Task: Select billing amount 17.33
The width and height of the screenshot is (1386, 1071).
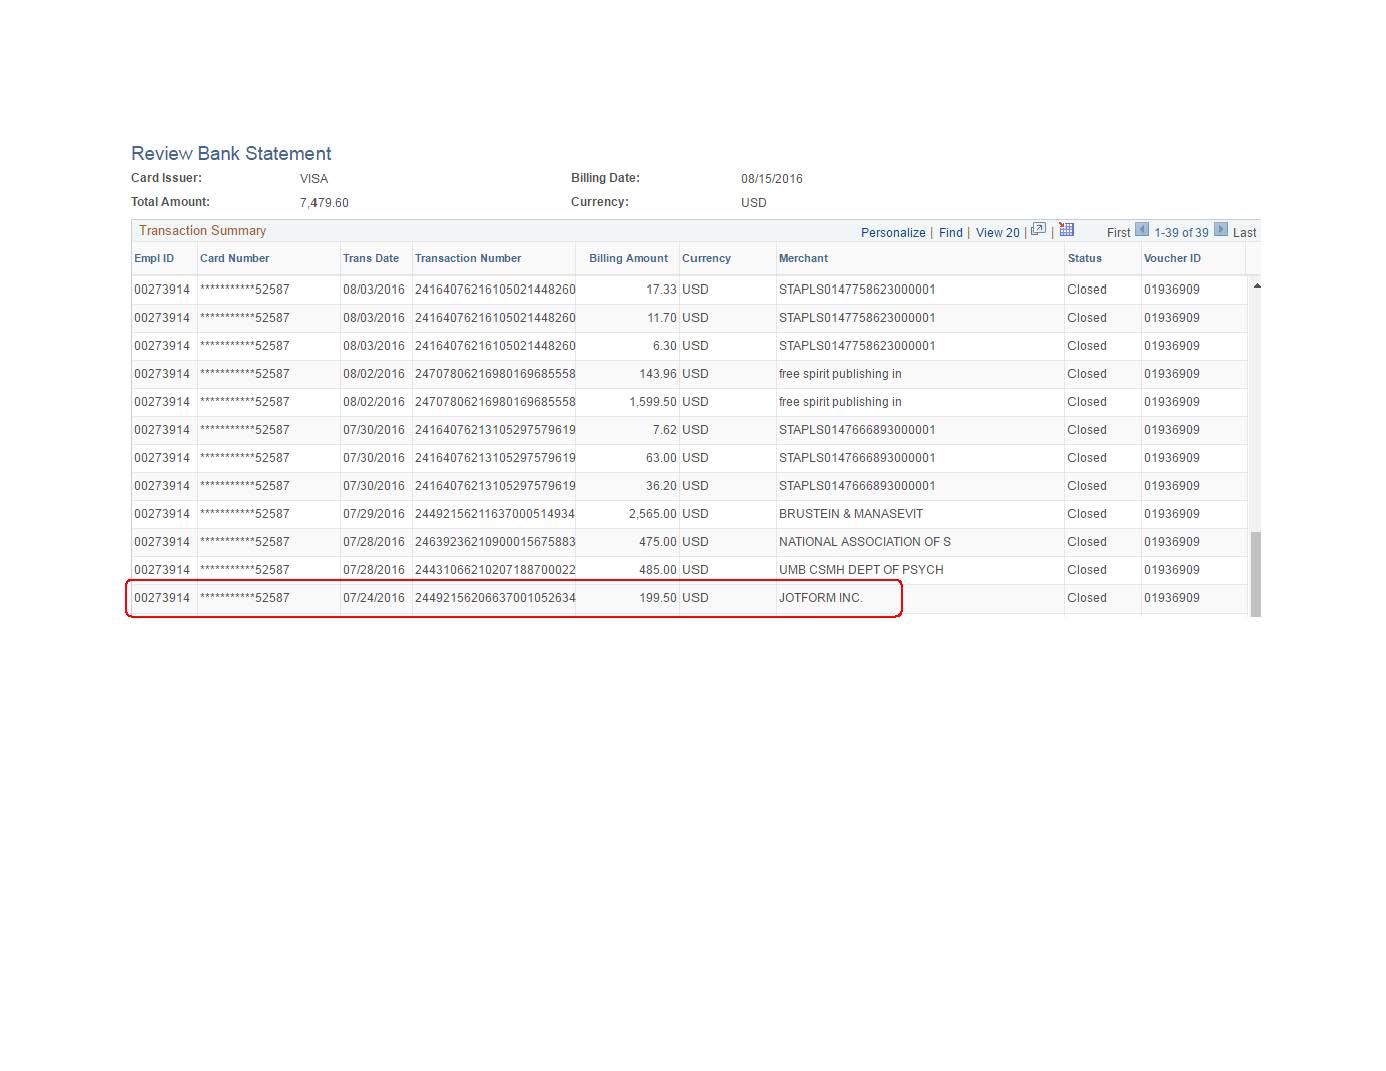Action: click(x=661, y=289)
